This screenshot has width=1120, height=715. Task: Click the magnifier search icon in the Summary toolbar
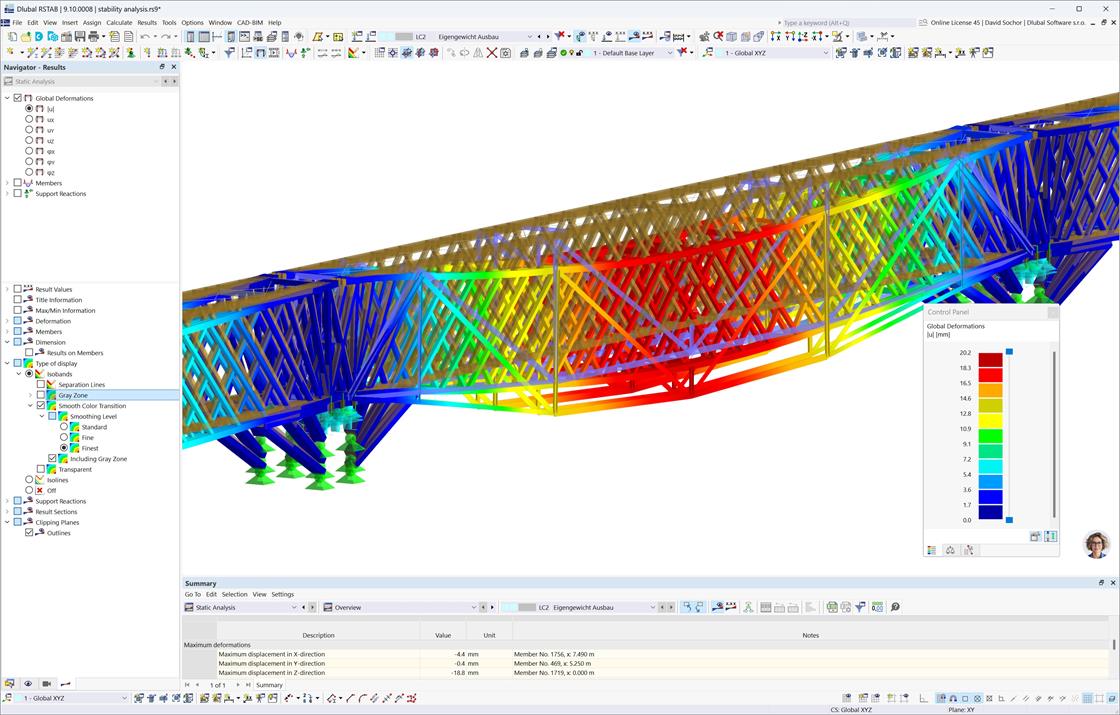(x=894, y=607)
